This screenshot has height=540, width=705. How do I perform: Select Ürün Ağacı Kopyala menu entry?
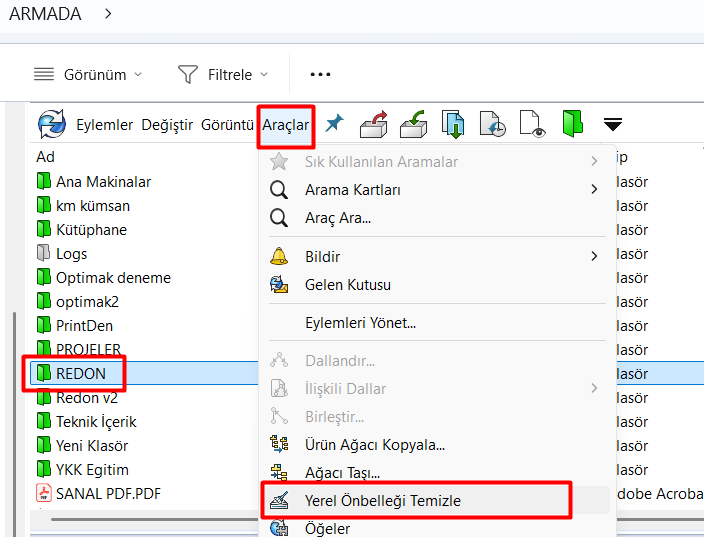[x=375, y=445]
